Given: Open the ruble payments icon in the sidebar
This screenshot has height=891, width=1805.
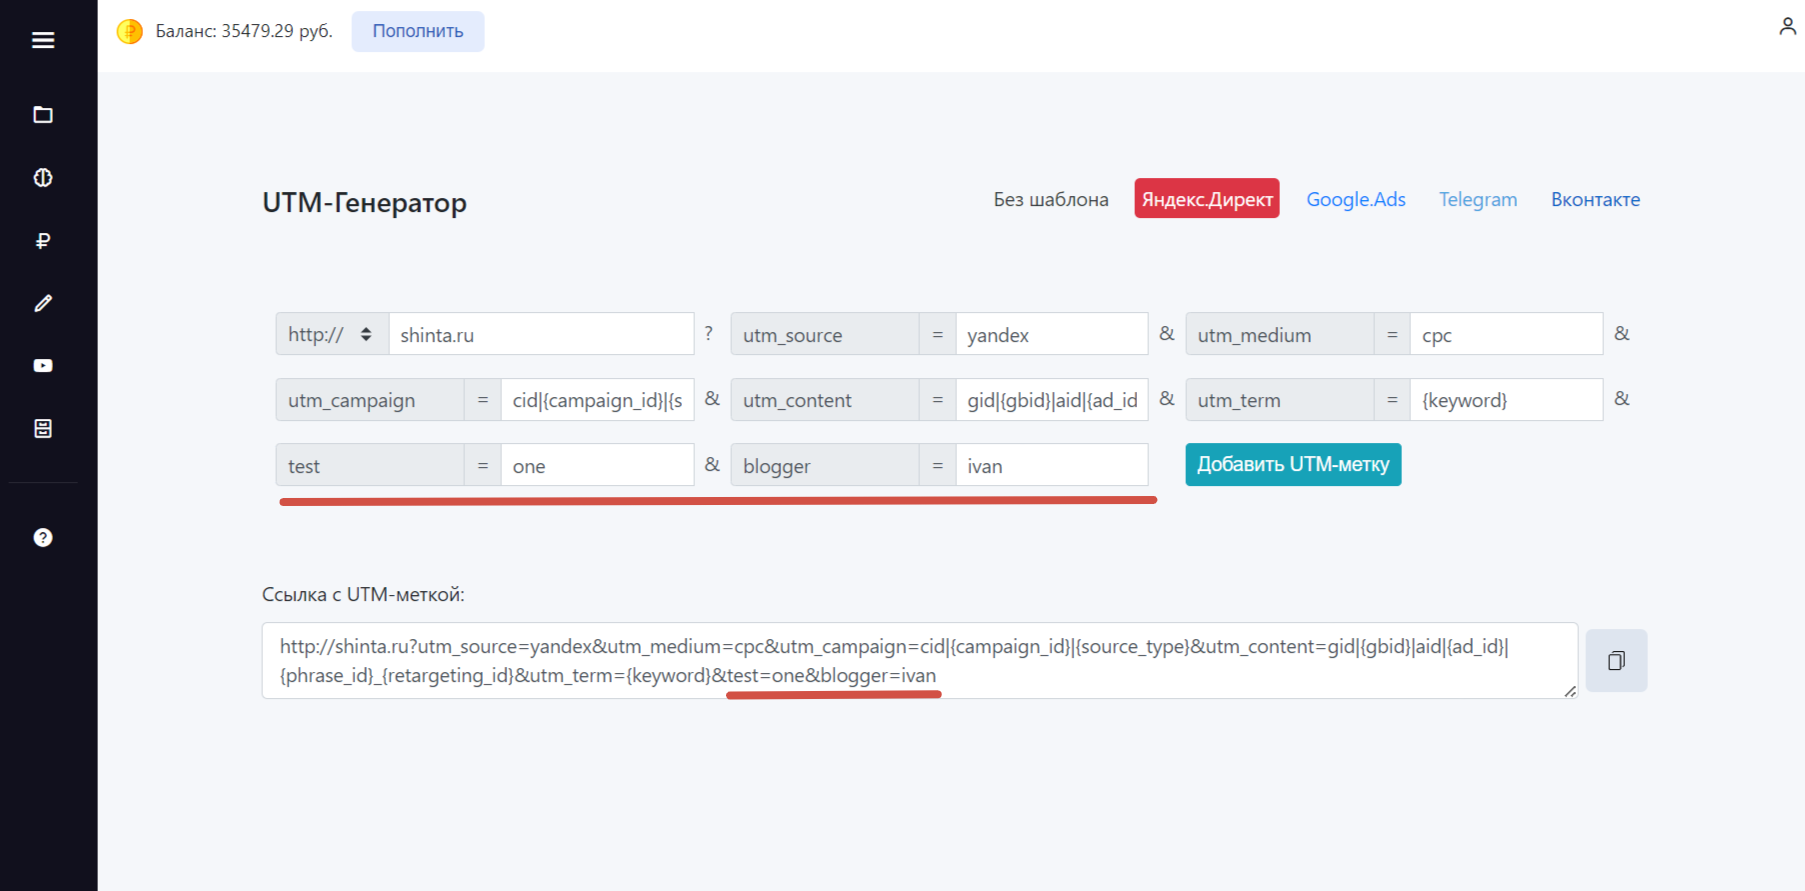Looking at the screenshot, I should point(43,240).
